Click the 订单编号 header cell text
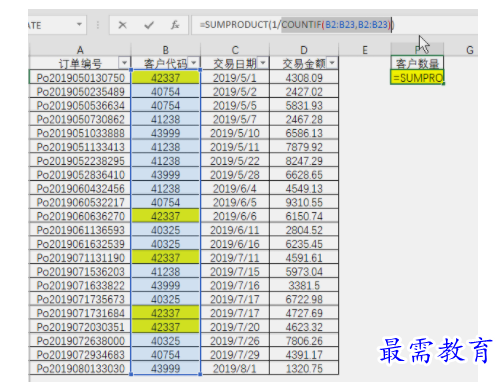This screenshot has width=501, height=382. pyautogui.click(x=80, y=63)
